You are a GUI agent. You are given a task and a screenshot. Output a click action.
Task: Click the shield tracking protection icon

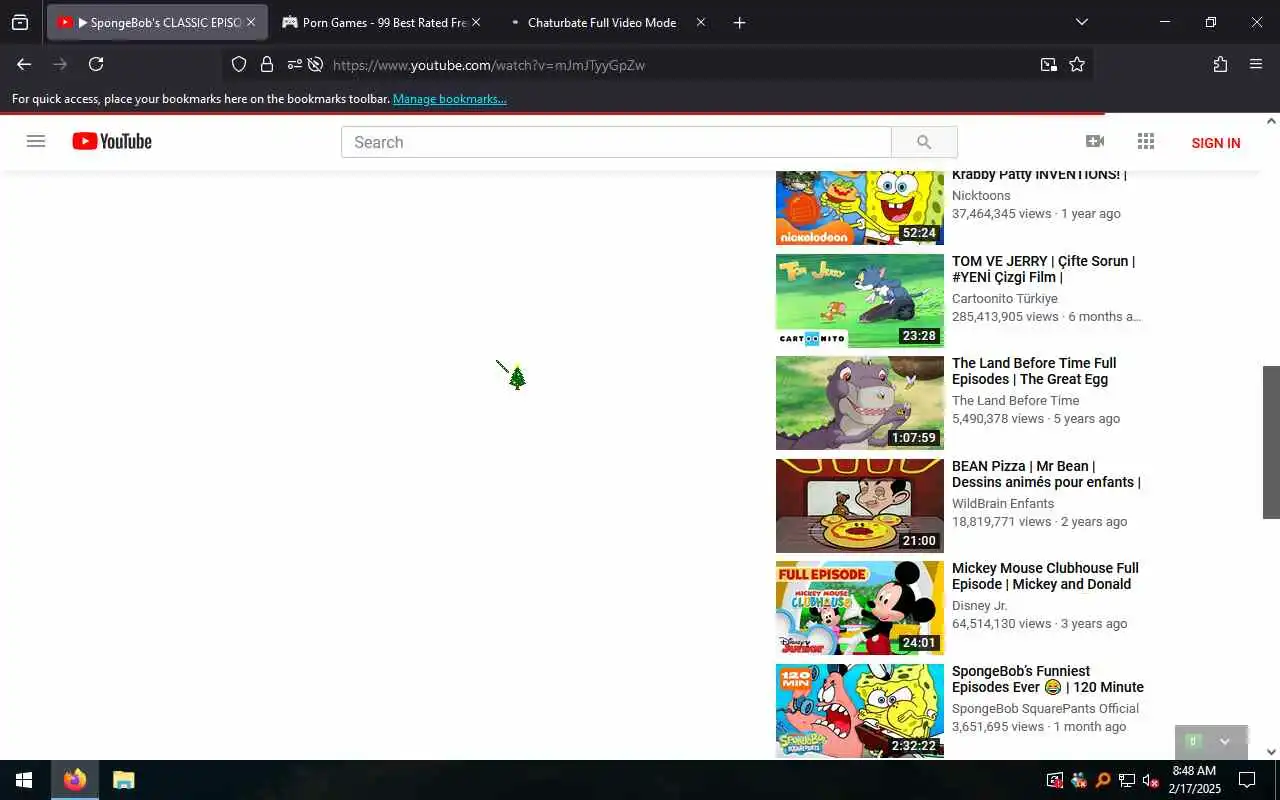(239, 64)
